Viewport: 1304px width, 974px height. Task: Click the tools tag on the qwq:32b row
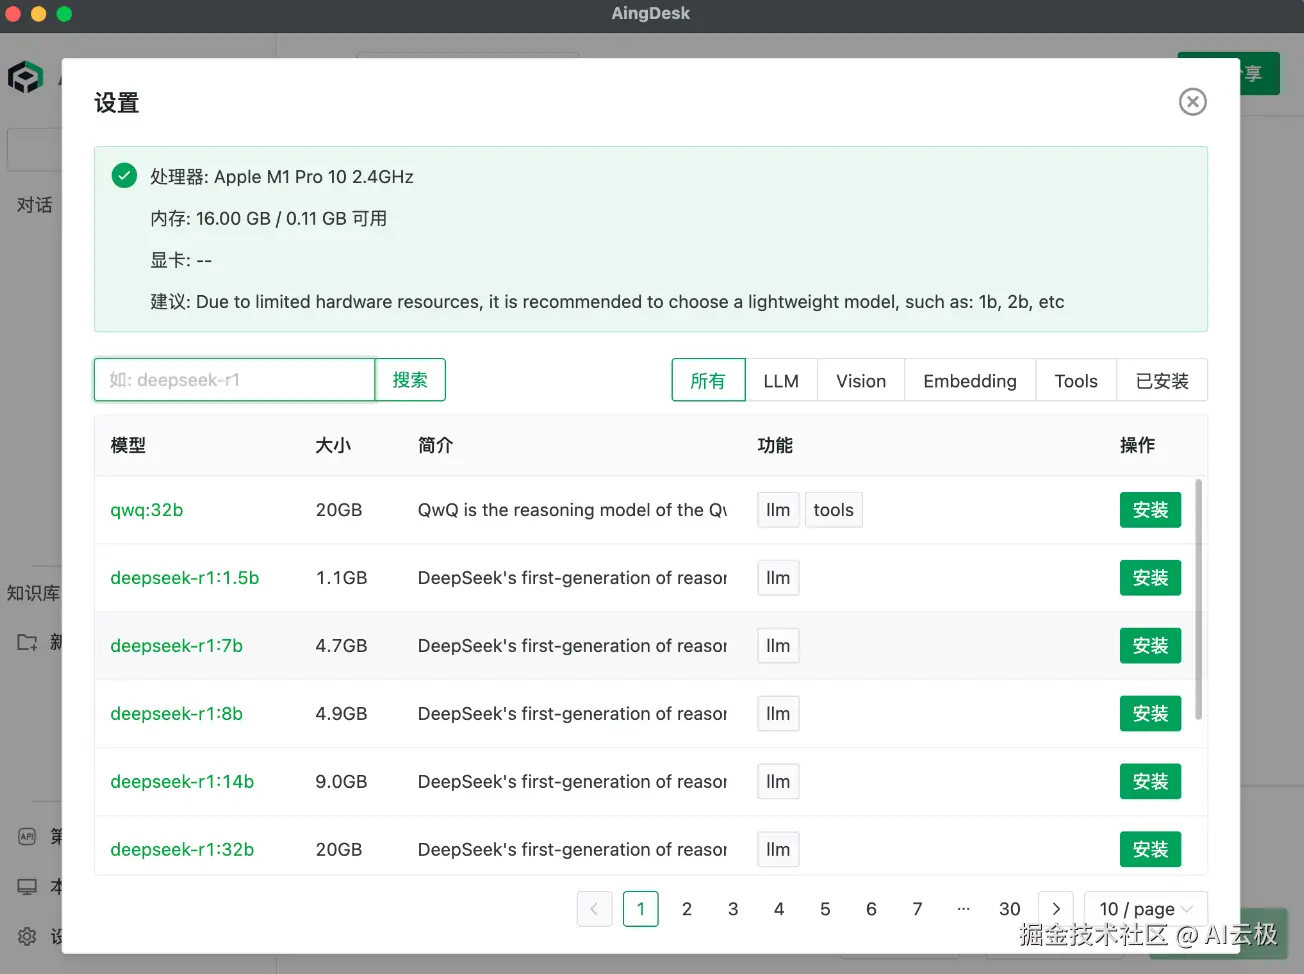[833, 510]
